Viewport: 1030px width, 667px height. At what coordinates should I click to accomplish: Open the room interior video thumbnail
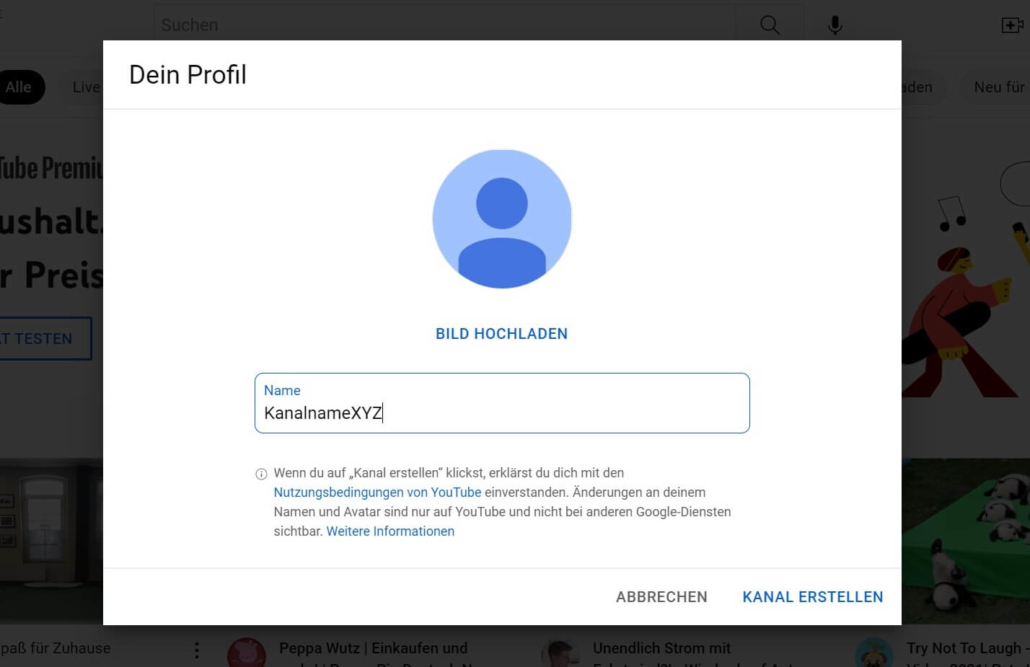click(x=51, y=541)
